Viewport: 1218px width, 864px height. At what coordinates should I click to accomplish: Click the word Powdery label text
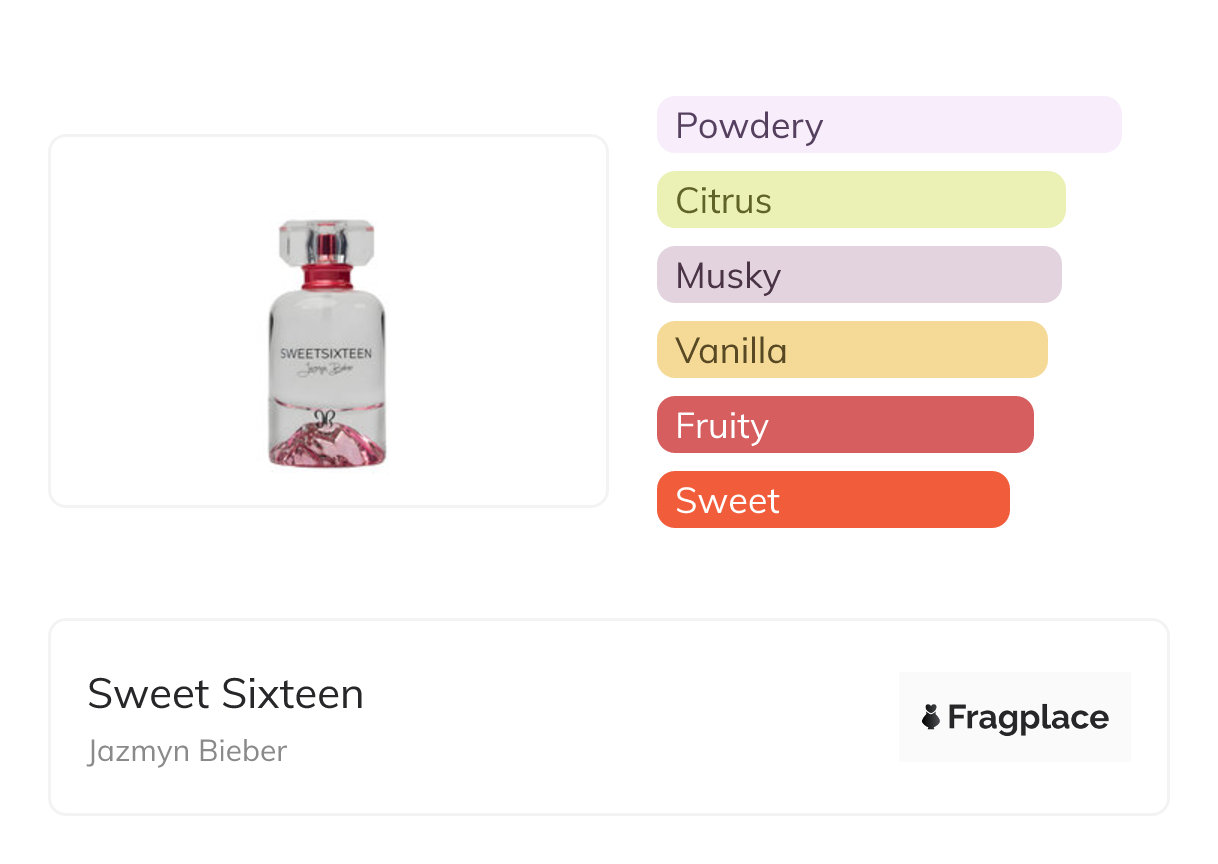(x=749, y=126)
